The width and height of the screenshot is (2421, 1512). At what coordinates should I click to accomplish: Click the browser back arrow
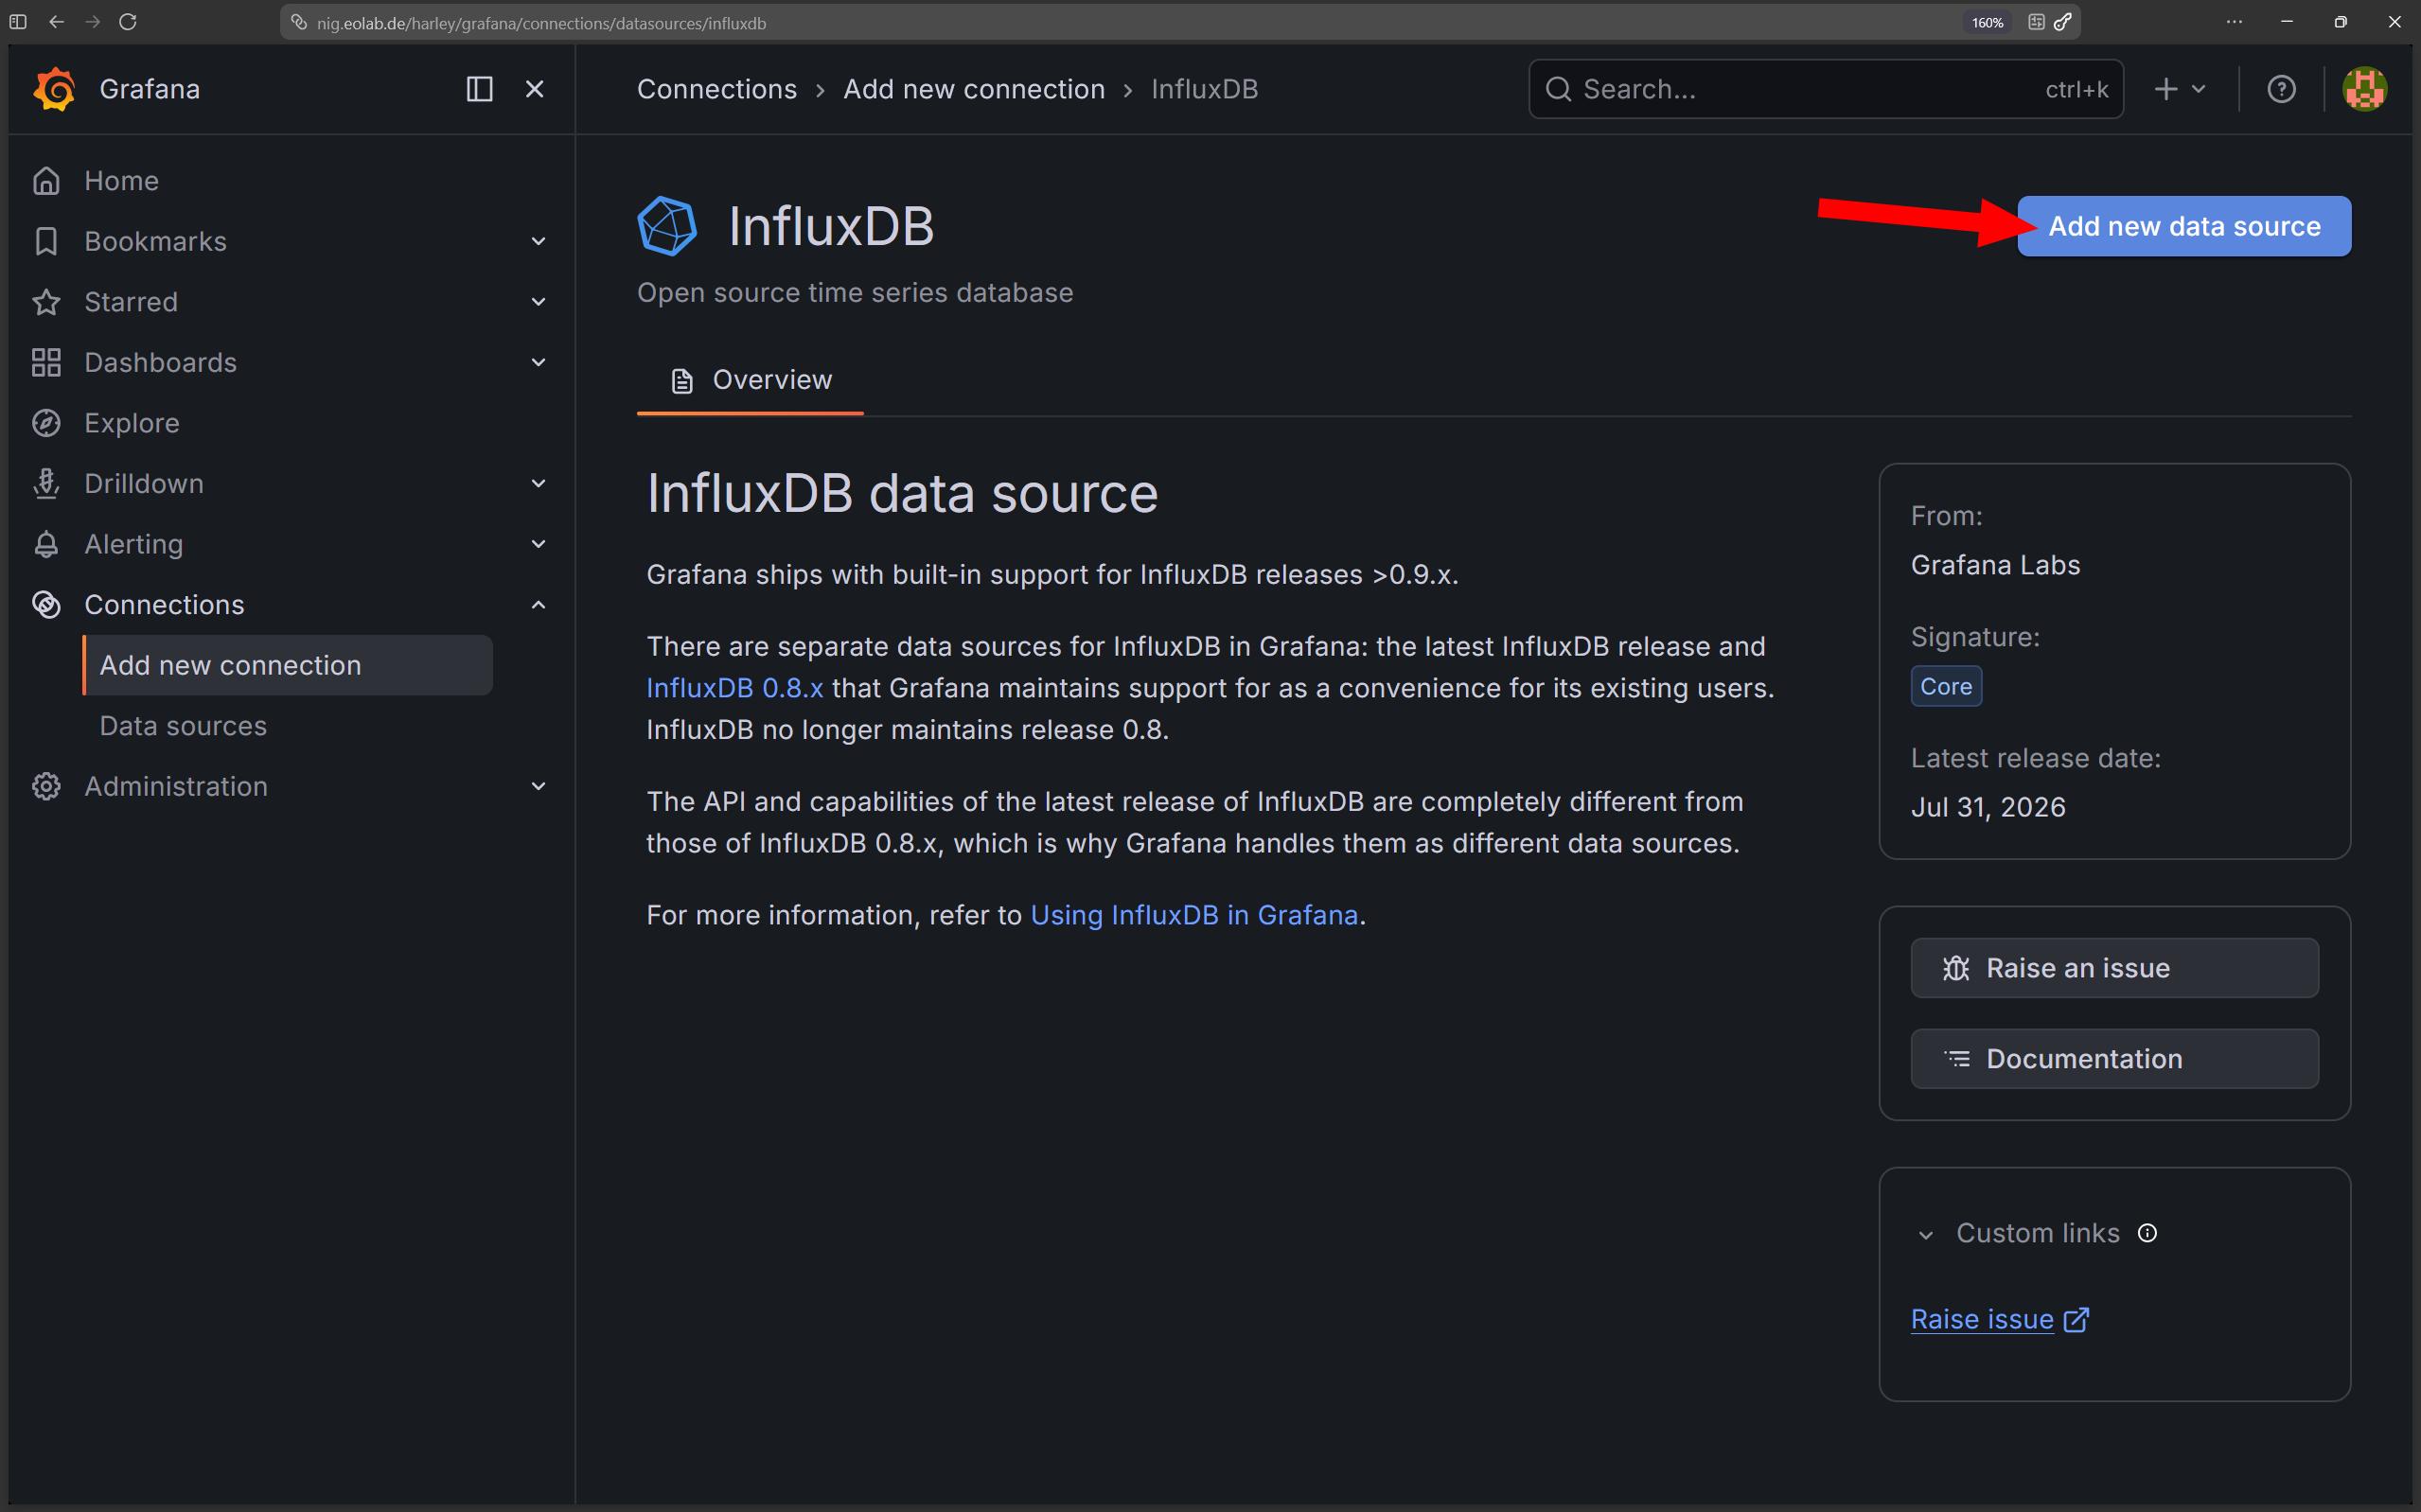click(x=56, y=22)
